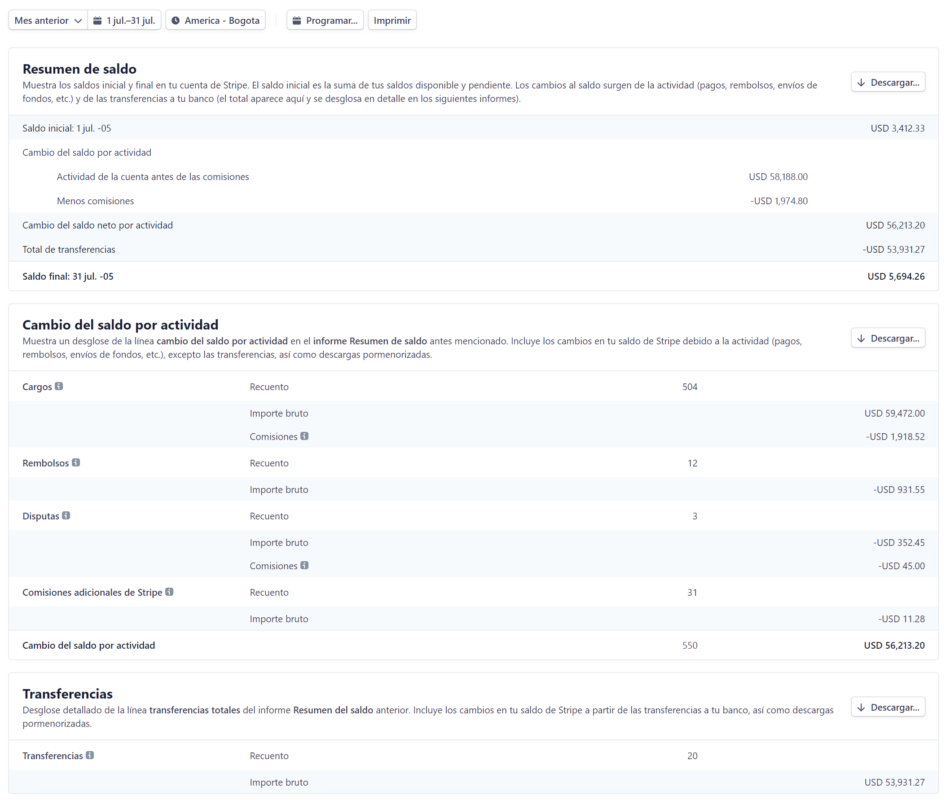Open the 1 jul.–31 jul. date range picker
946x800 pixels.
125,20
